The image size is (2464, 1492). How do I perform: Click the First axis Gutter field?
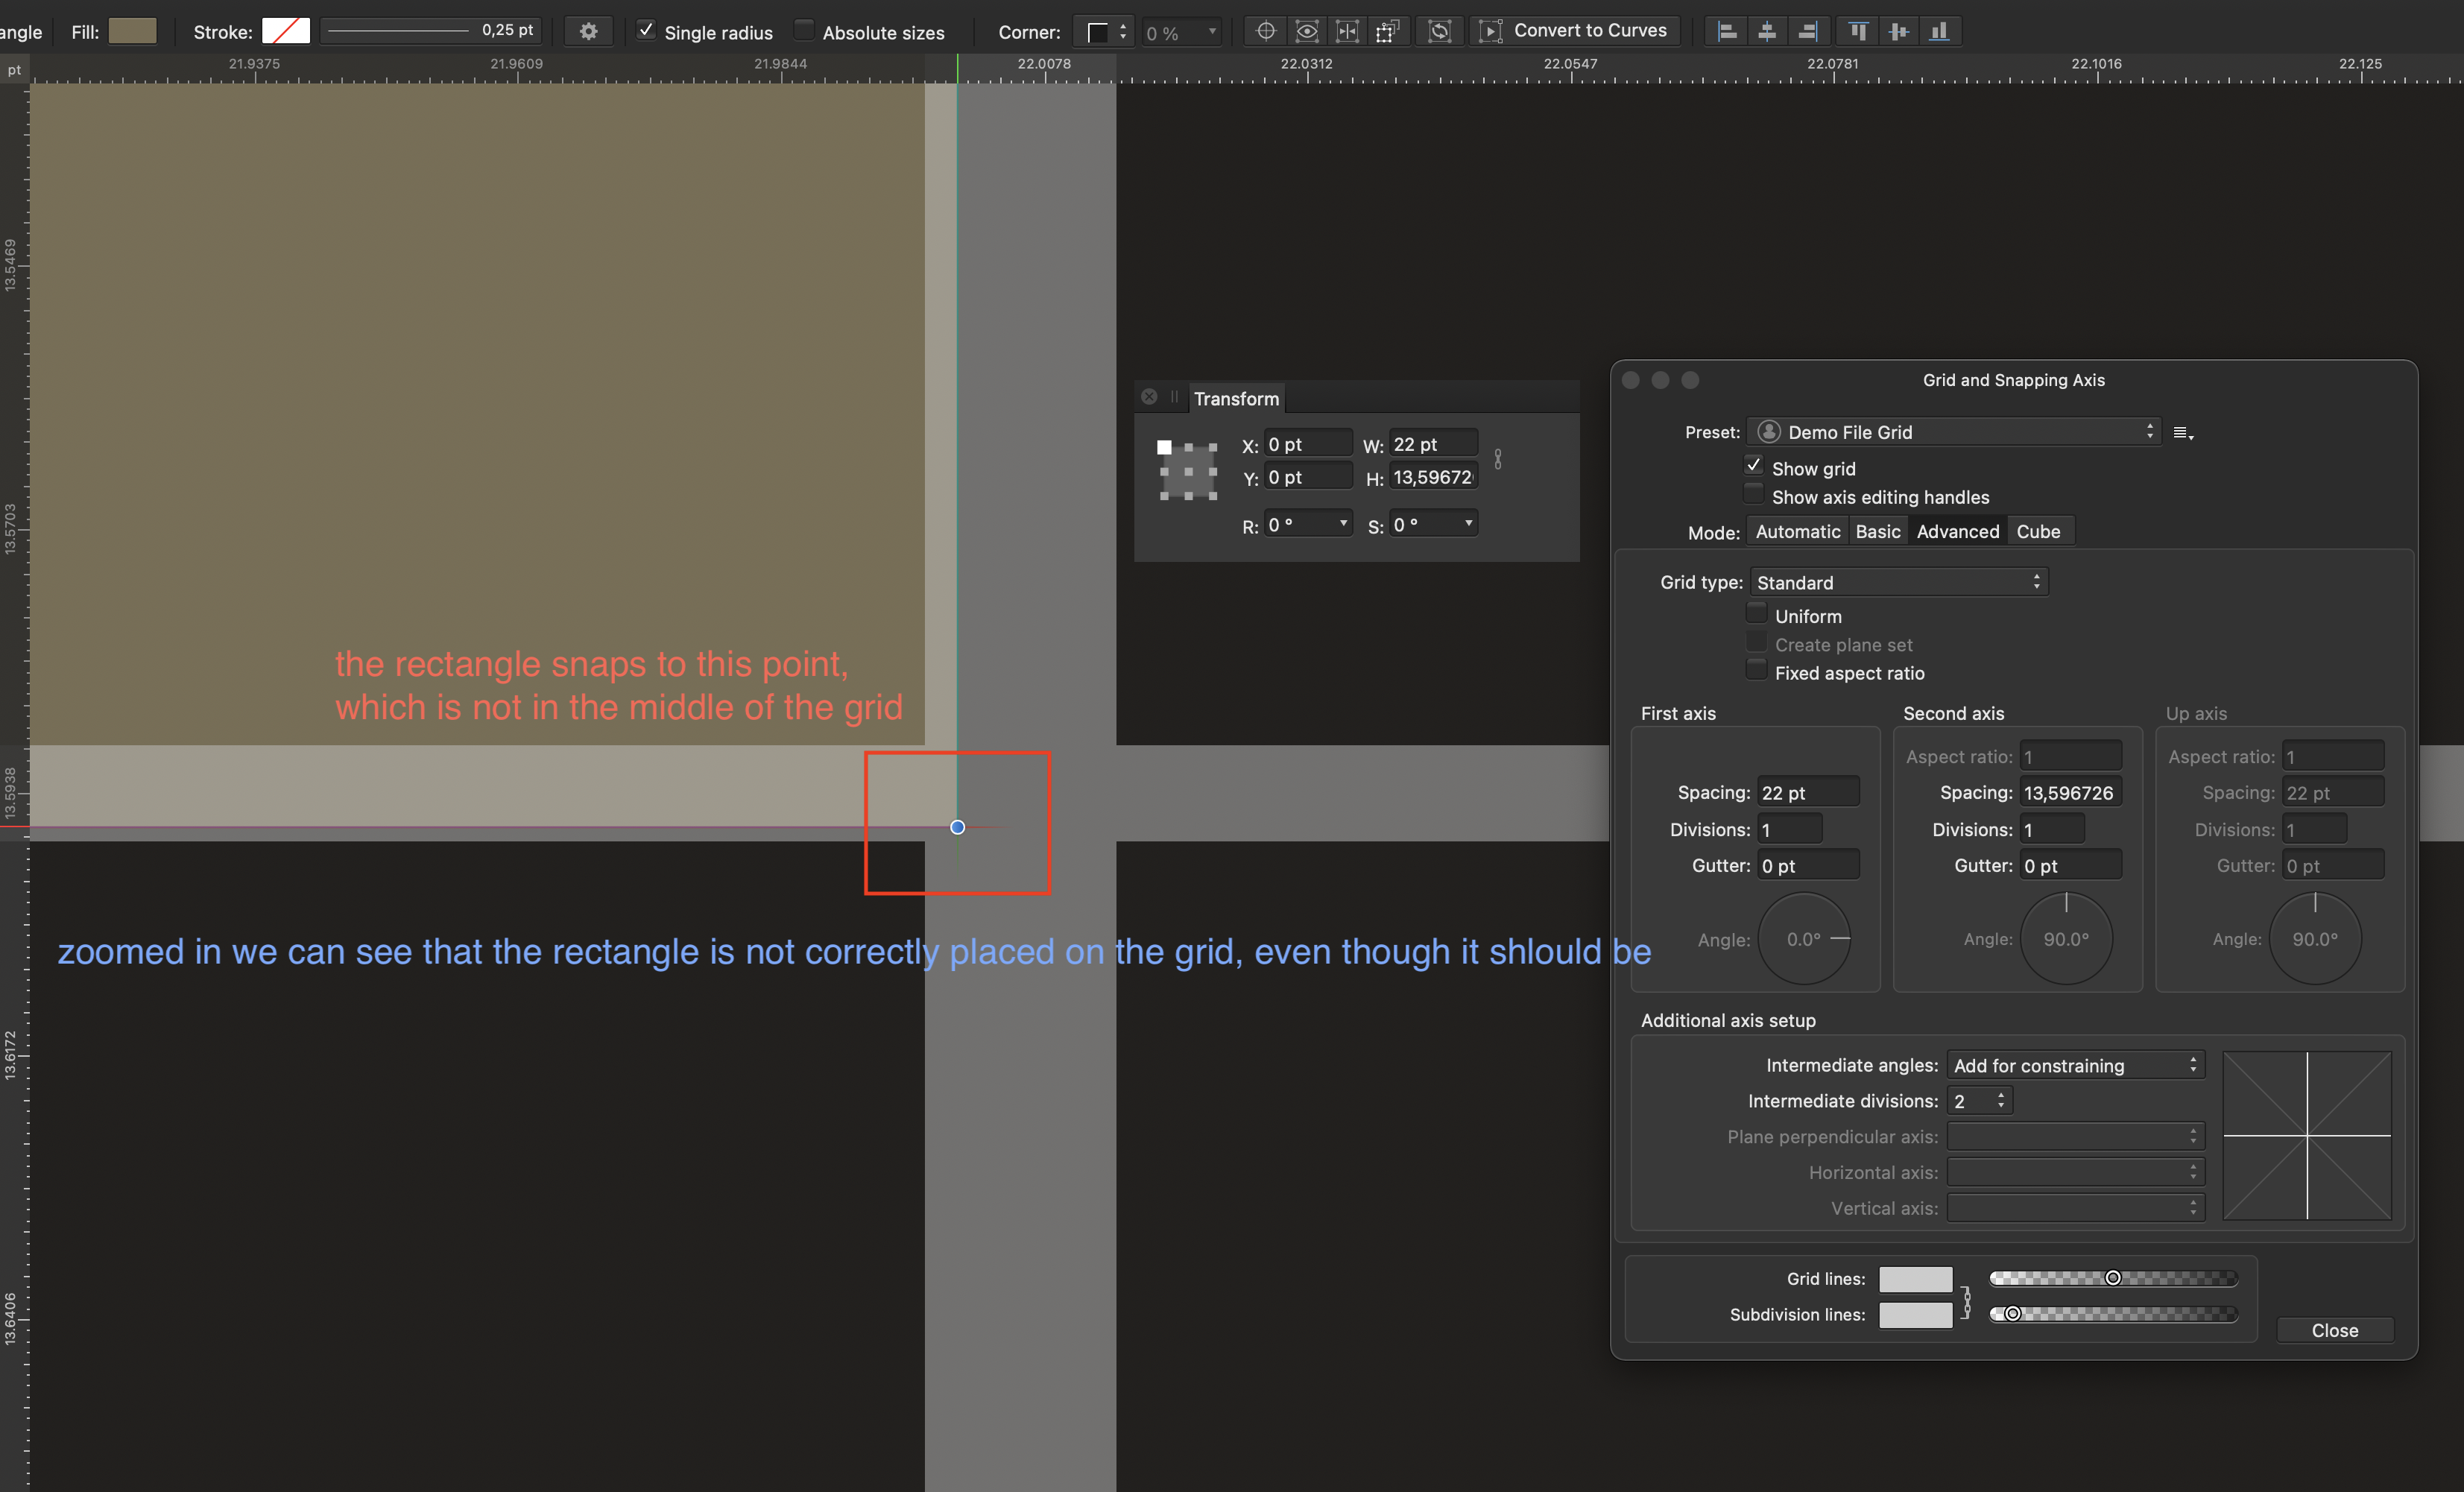pos(1808,865)
